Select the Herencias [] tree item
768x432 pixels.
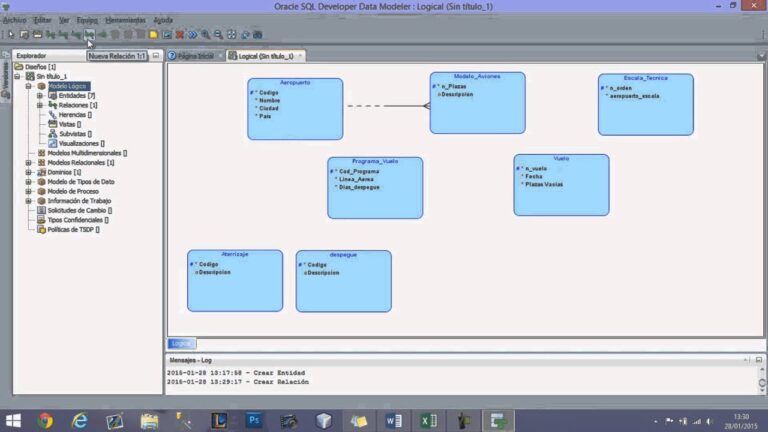[x=75, y=115]
